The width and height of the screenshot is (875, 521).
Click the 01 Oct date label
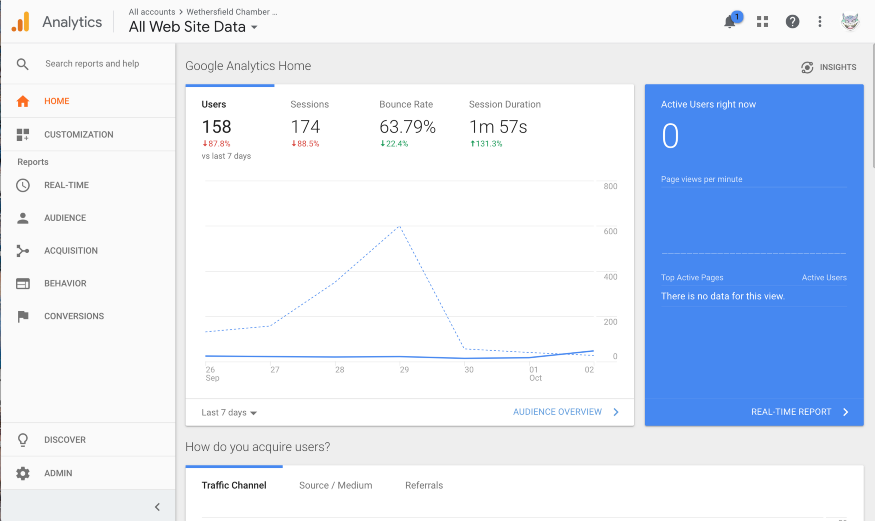coord(535,374)
